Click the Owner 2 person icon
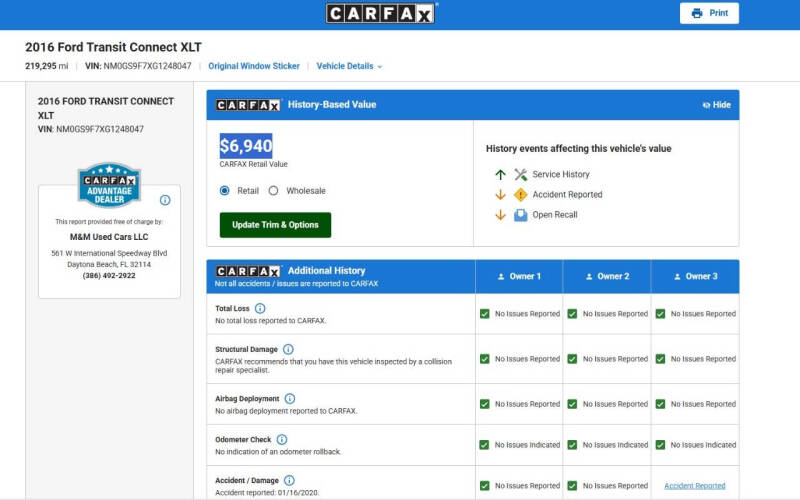This screenshot has width=800, height=500. coord(589,277)
